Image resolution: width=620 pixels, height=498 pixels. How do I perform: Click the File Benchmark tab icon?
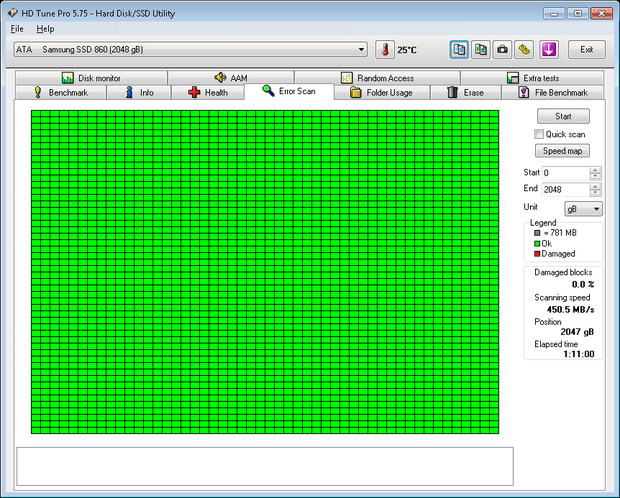(524, 92)
